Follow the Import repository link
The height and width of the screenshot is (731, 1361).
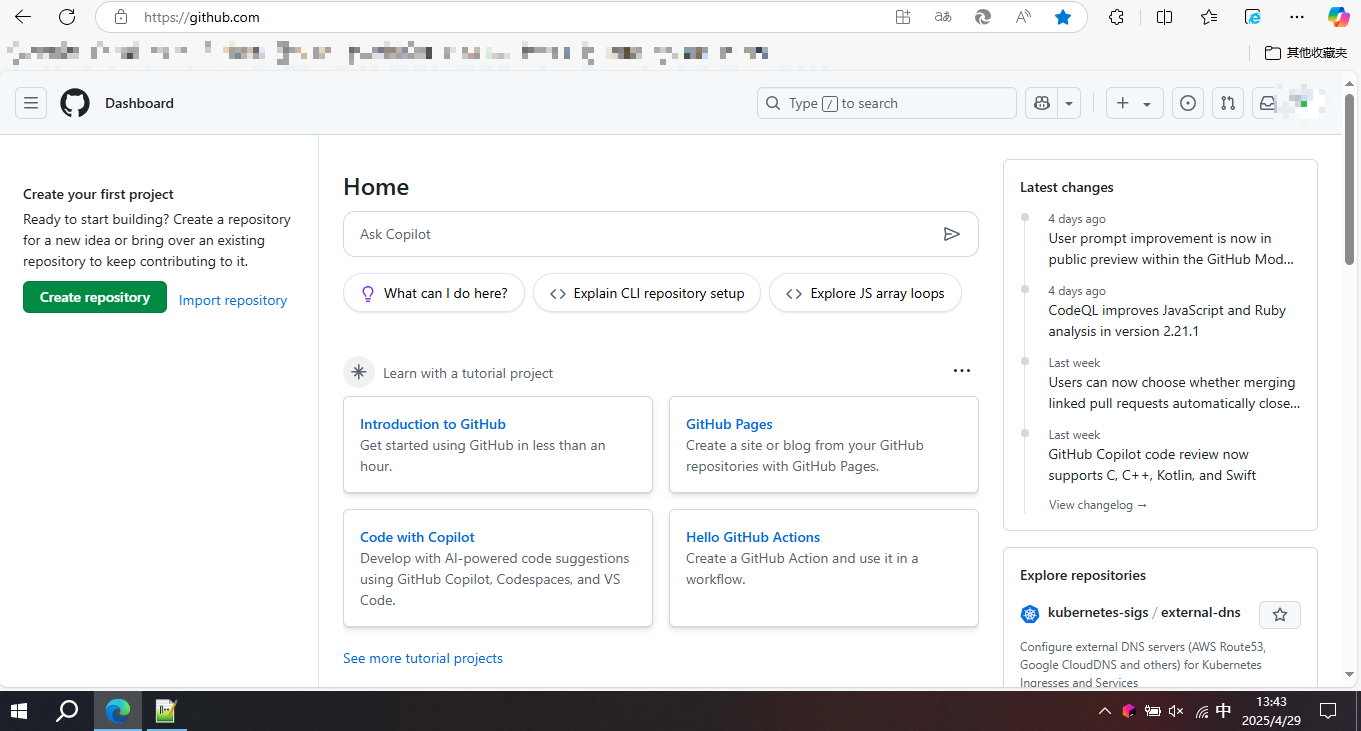pos(233,300)
